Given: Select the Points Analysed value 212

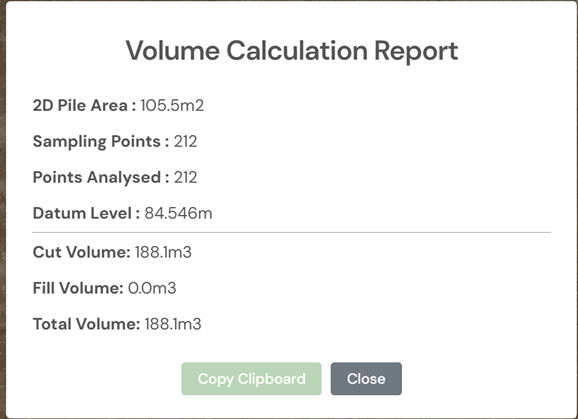Looking at the screenshot, I should click(185, 177).
